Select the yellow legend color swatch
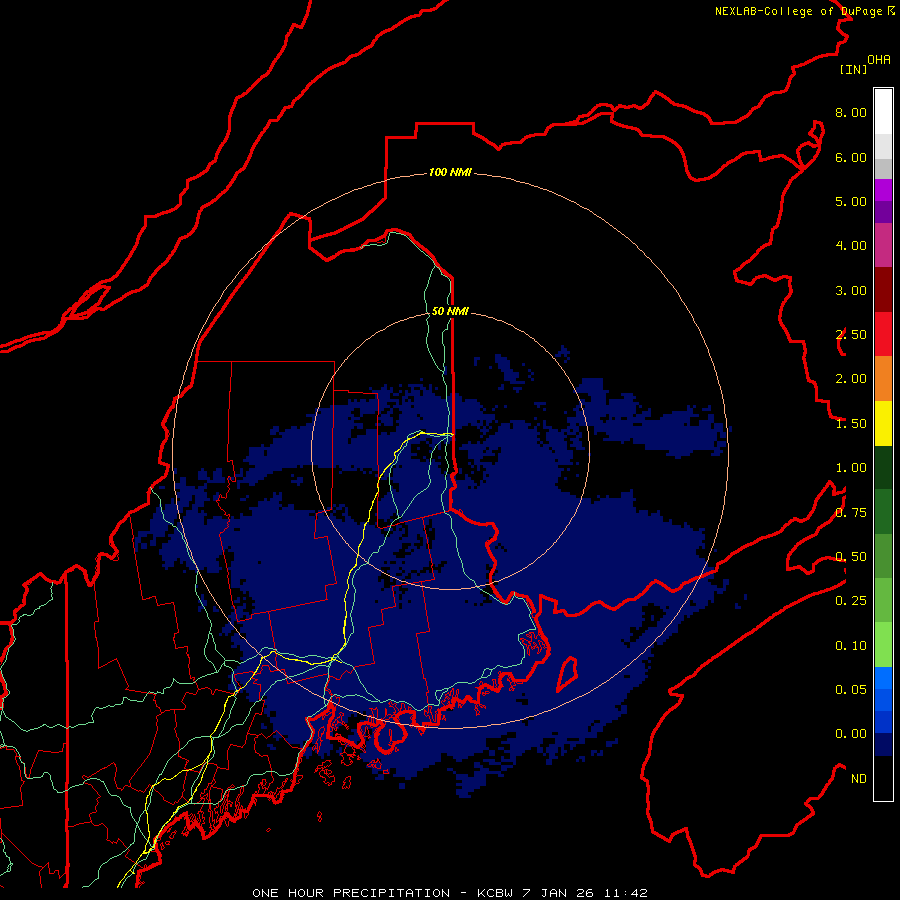 (883, 423)
